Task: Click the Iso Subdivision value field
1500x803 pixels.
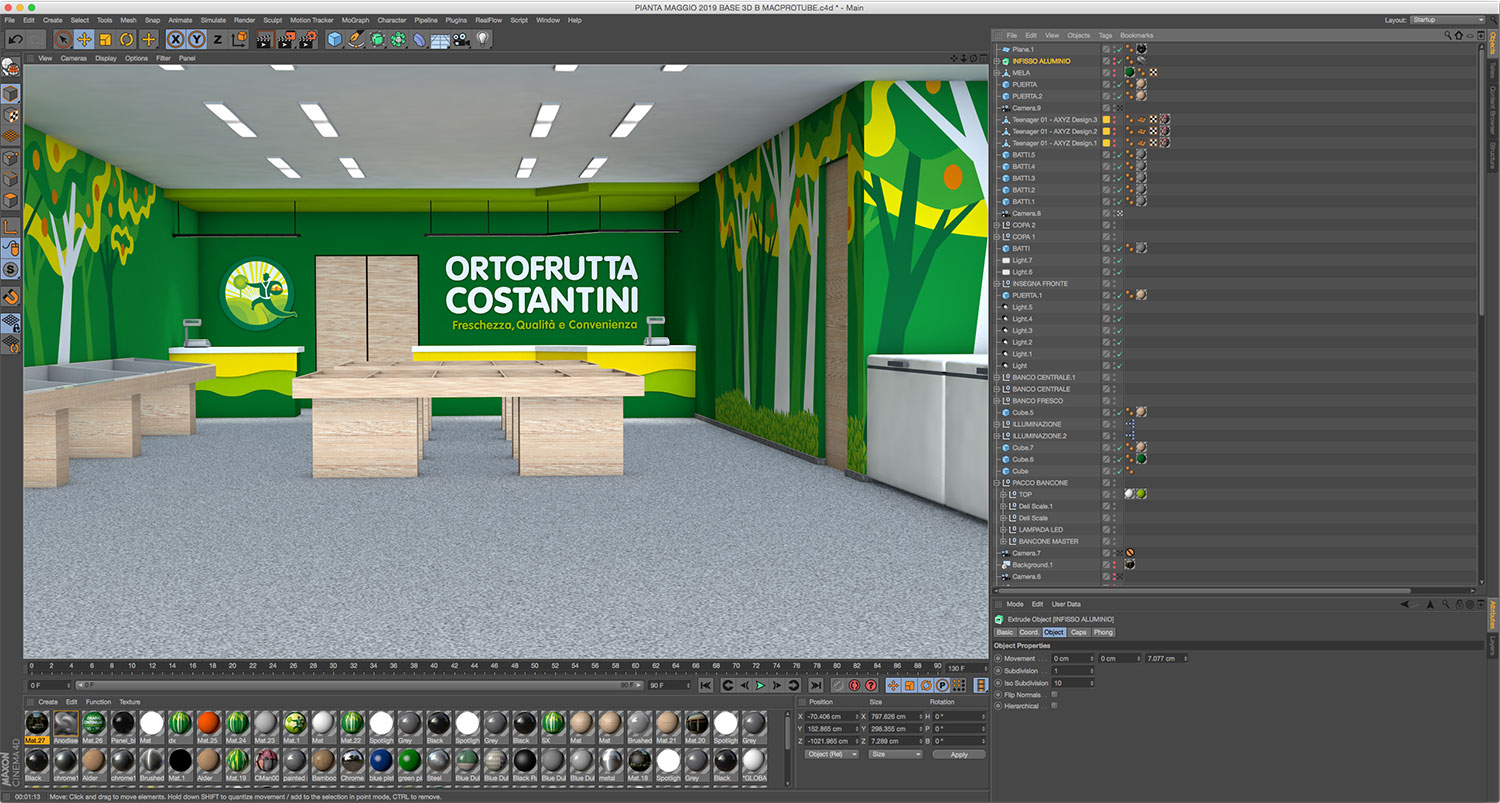Action: [x=1072, y=682]
